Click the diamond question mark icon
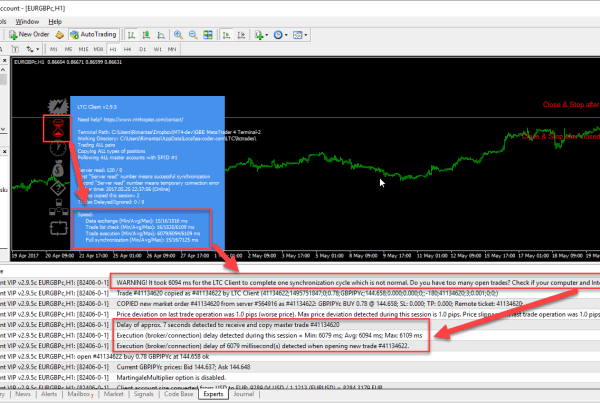This screenshot has height=403, width=600. point(58,188)
